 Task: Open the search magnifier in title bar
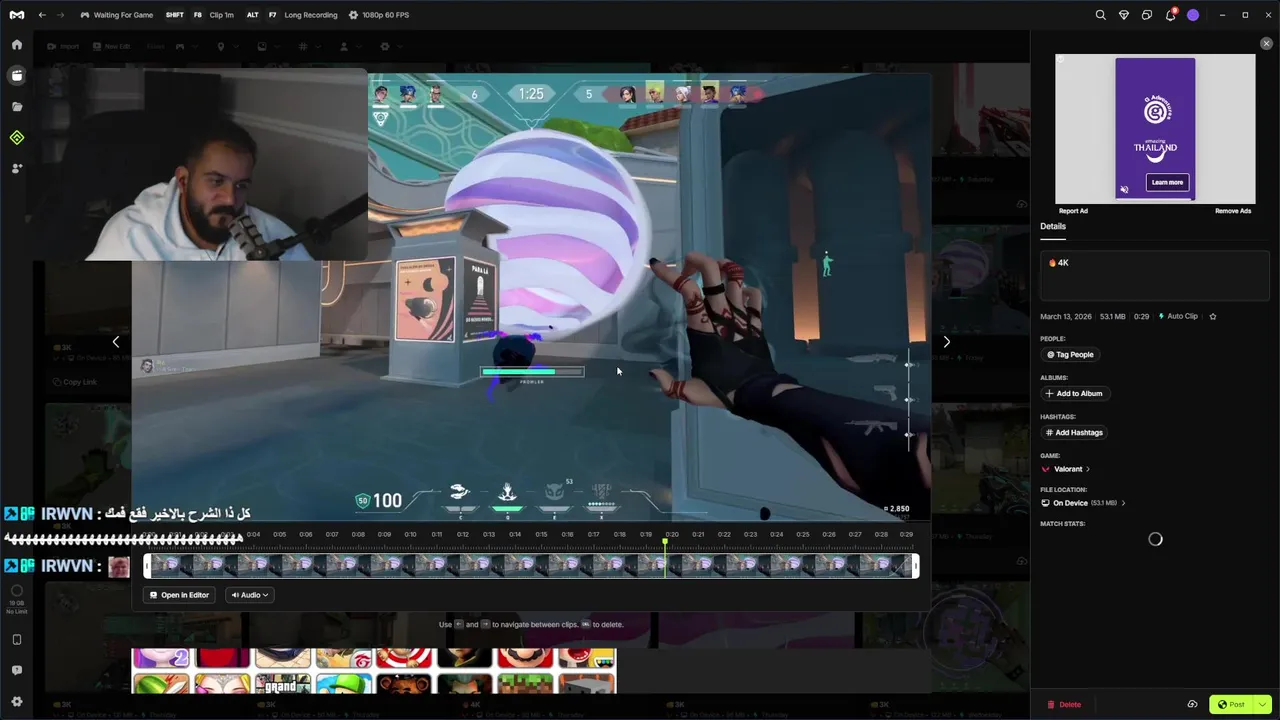click(x=1100, y=15)
